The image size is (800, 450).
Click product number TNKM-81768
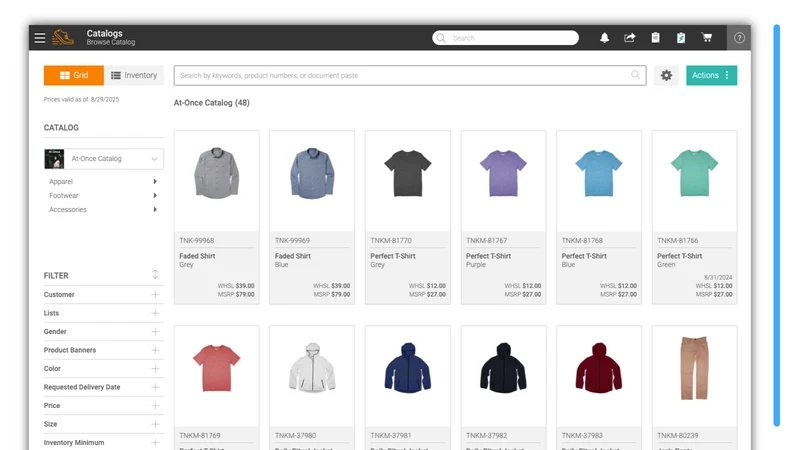point(582,240)
